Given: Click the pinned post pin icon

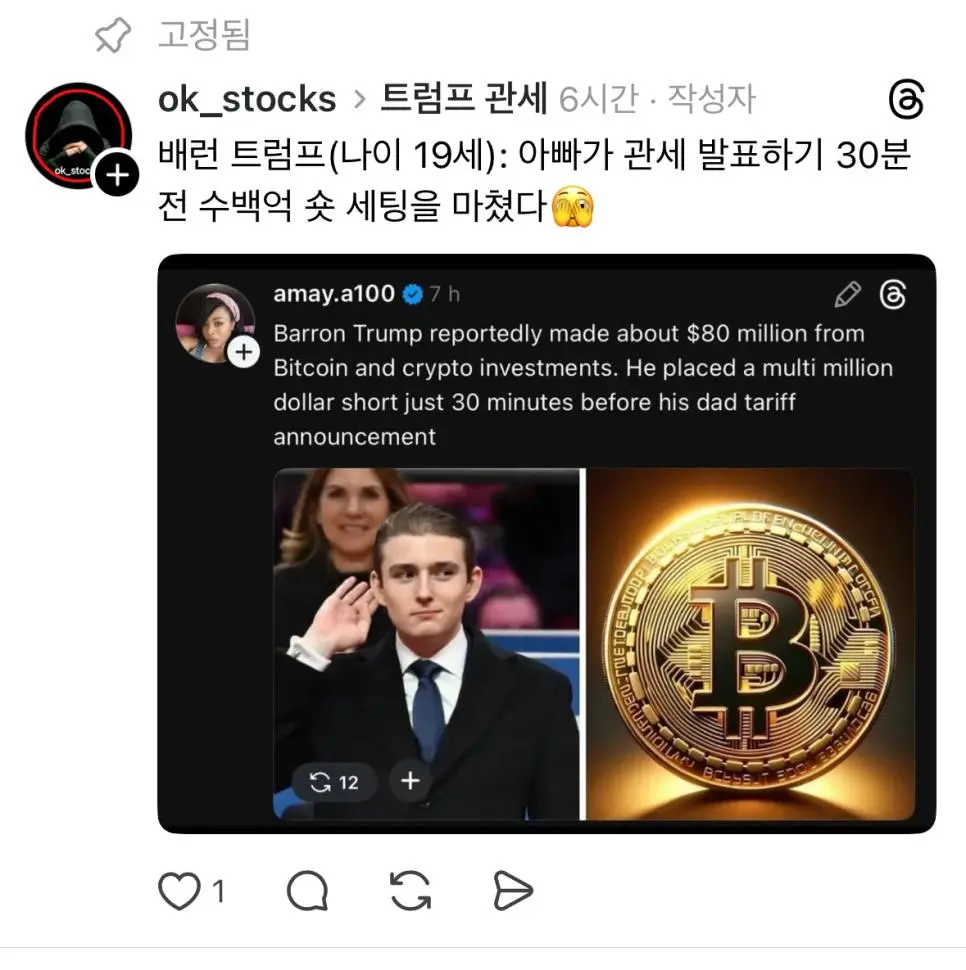Looking at the screenshot, I should pyautogui.click(x=113, y=35).
